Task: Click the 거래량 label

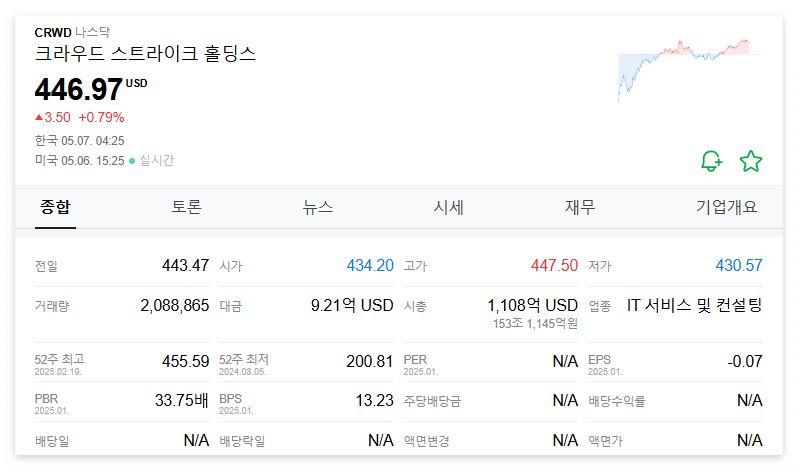Action: (52, 306)
